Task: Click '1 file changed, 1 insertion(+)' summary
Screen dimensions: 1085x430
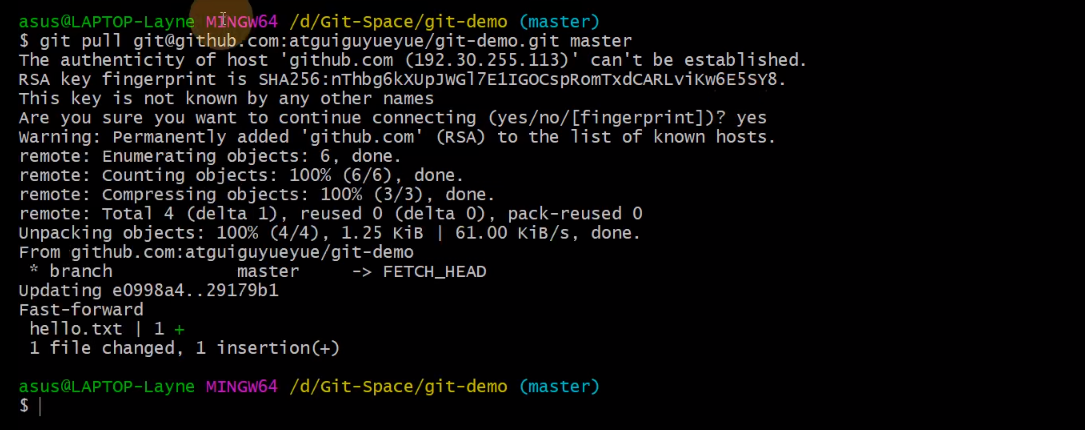Action: tap(184, 348)
